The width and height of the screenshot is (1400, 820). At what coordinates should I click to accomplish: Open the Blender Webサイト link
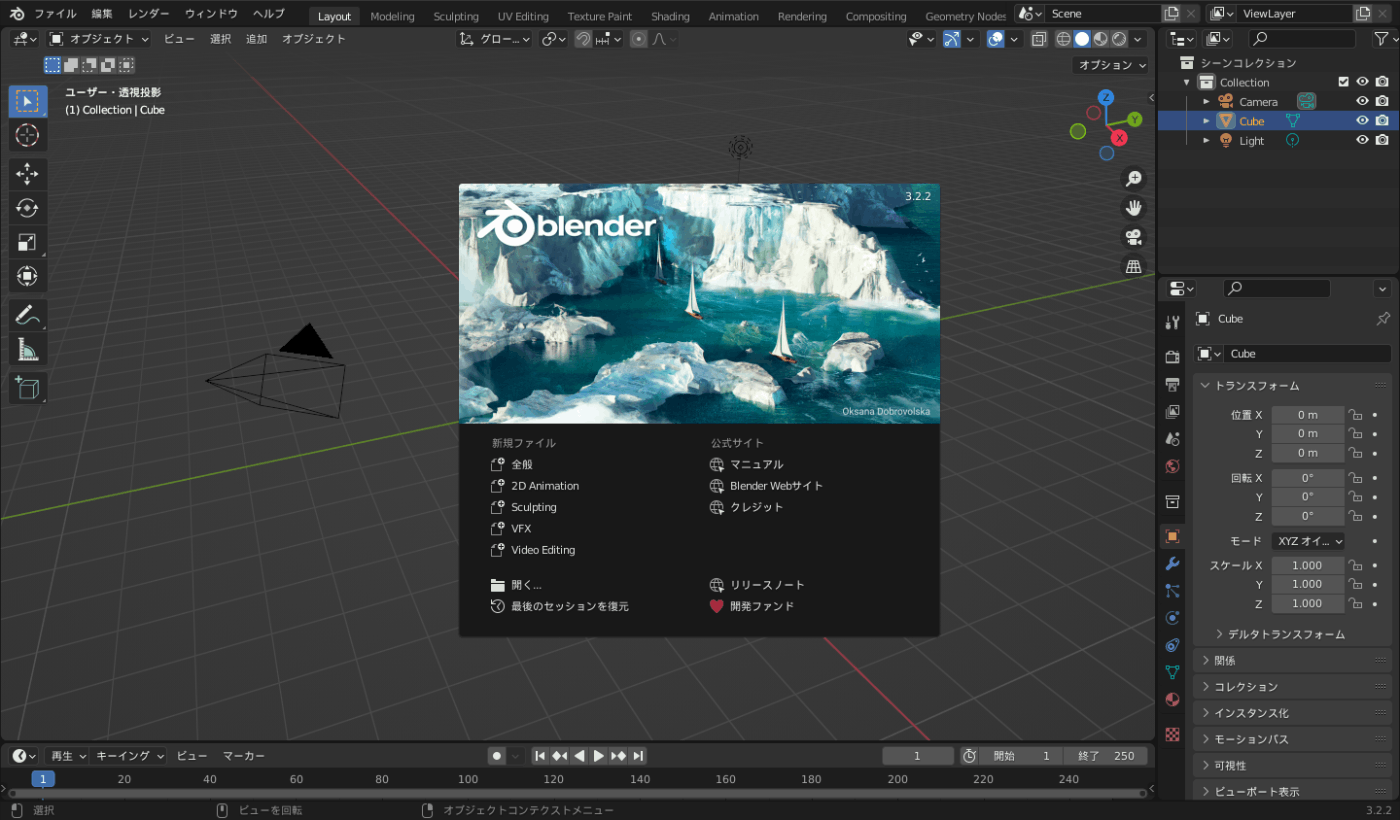click(x=766, y=486)
